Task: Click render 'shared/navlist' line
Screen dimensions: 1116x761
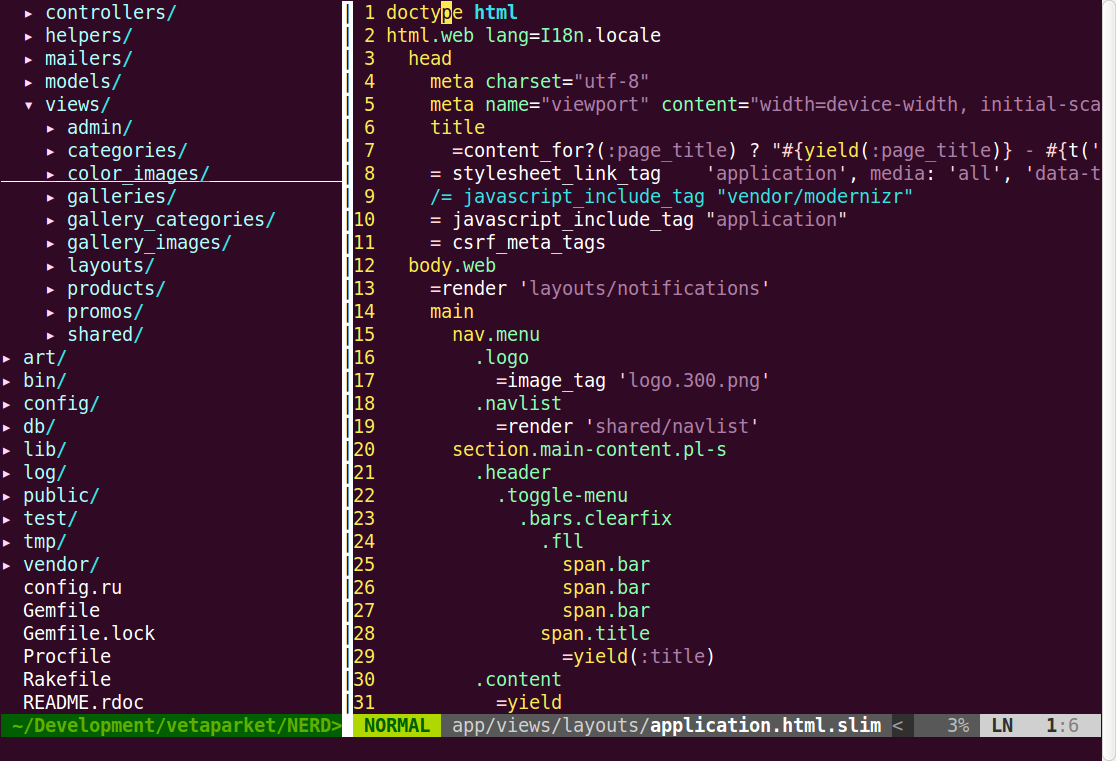Action: pyautogui.click(x=627, y=426)
